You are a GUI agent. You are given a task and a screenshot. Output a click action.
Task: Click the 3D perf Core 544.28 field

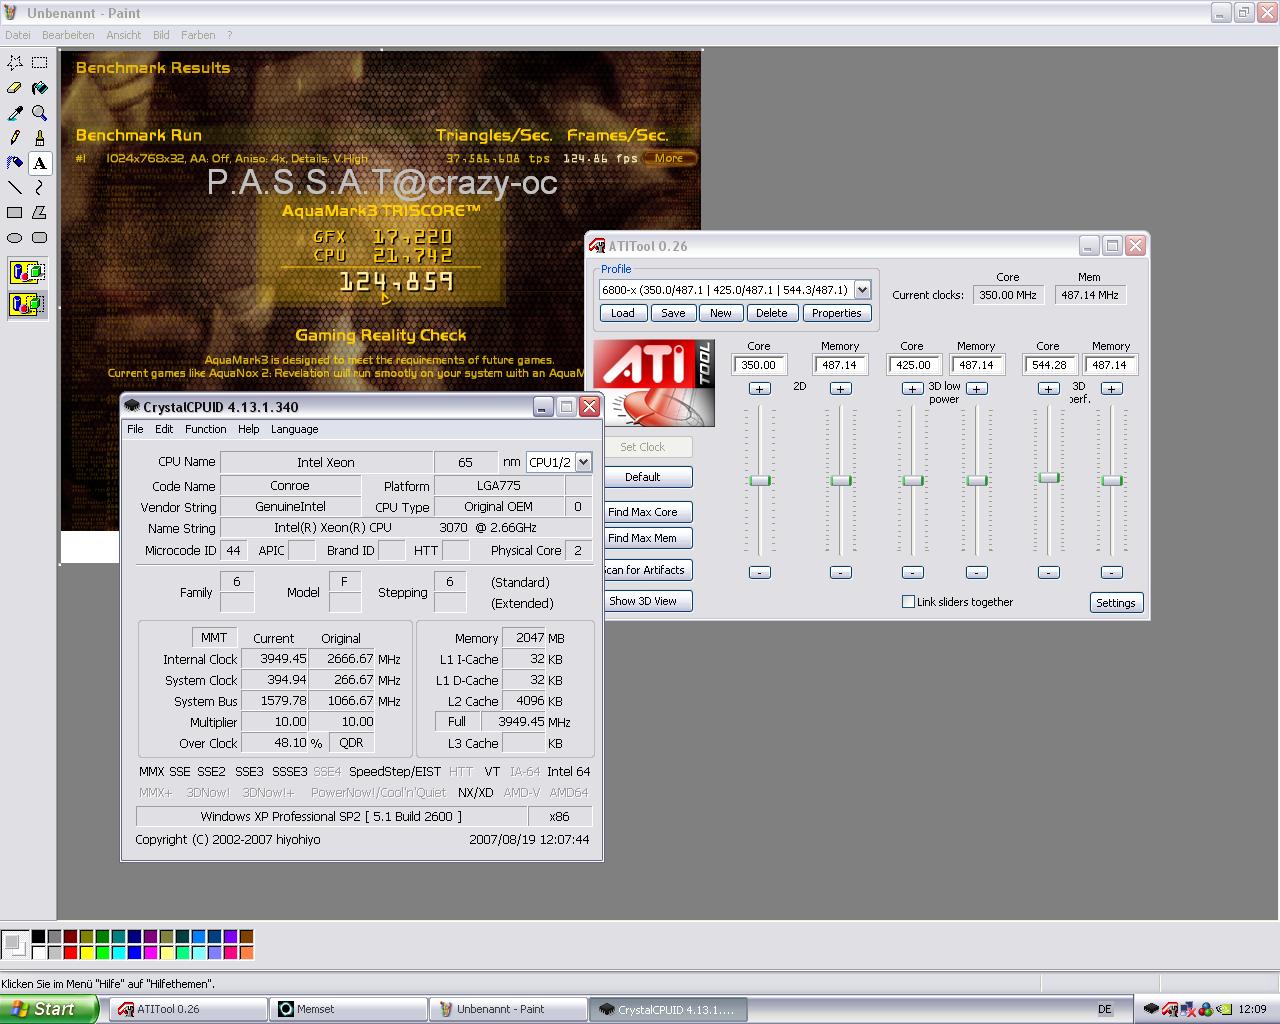(x=1049, y=365)
